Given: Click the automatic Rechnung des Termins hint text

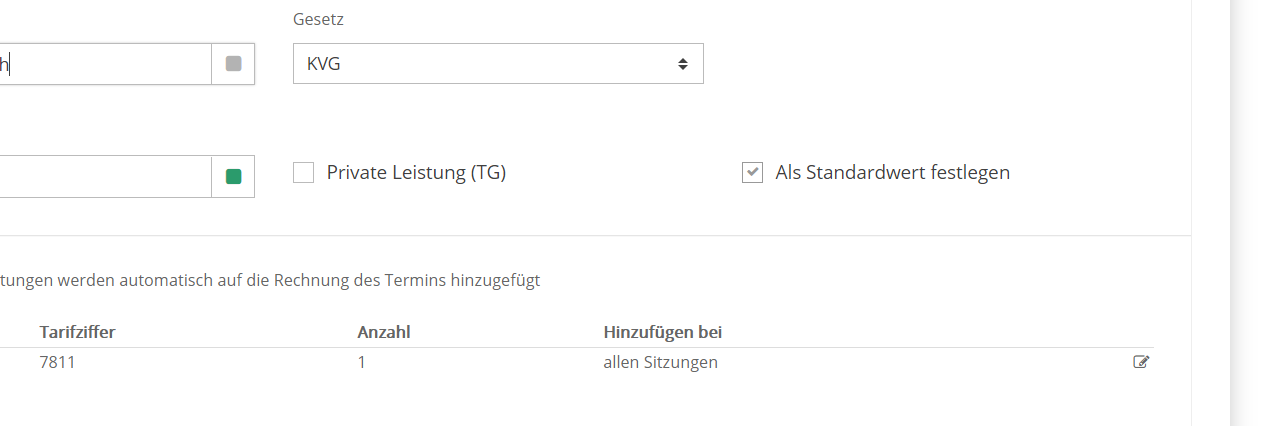Looking at the screenshot, I should [x=270, y=281].
